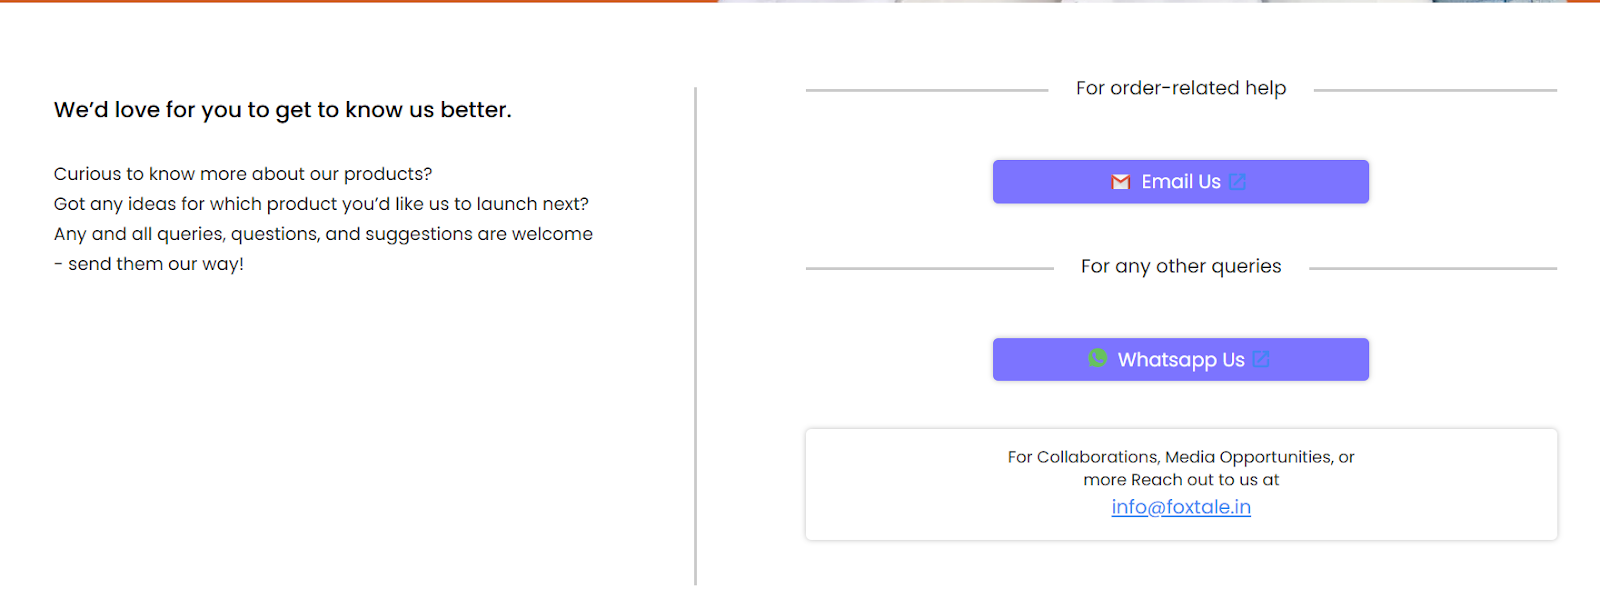Click the "send them our way!" text
This screenshot has height=609, width=1600.
tap(155, 264)
